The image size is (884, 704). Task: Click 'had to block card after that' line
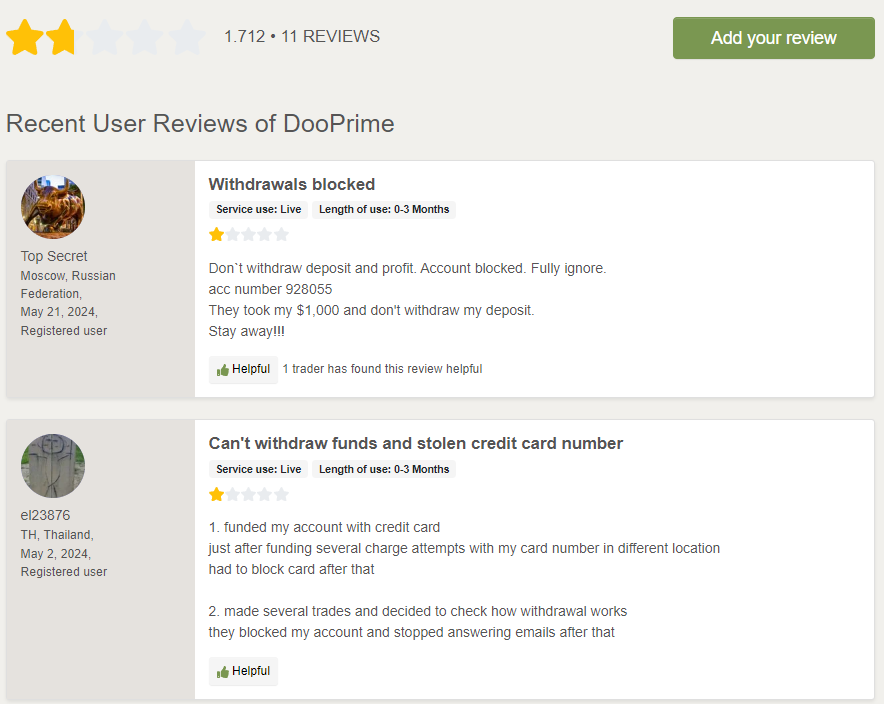[x=291, y=569]
